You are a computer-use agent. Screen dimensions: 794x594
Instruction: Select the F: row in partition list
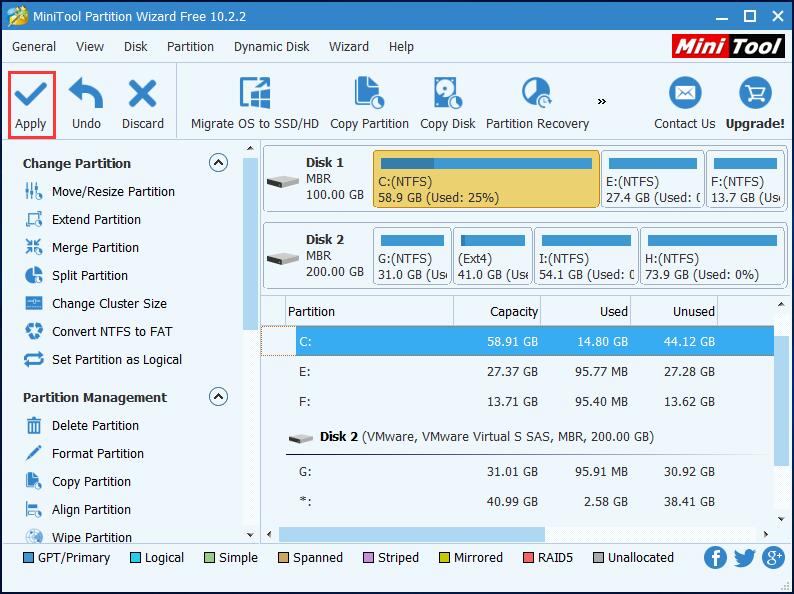(518, 402)
